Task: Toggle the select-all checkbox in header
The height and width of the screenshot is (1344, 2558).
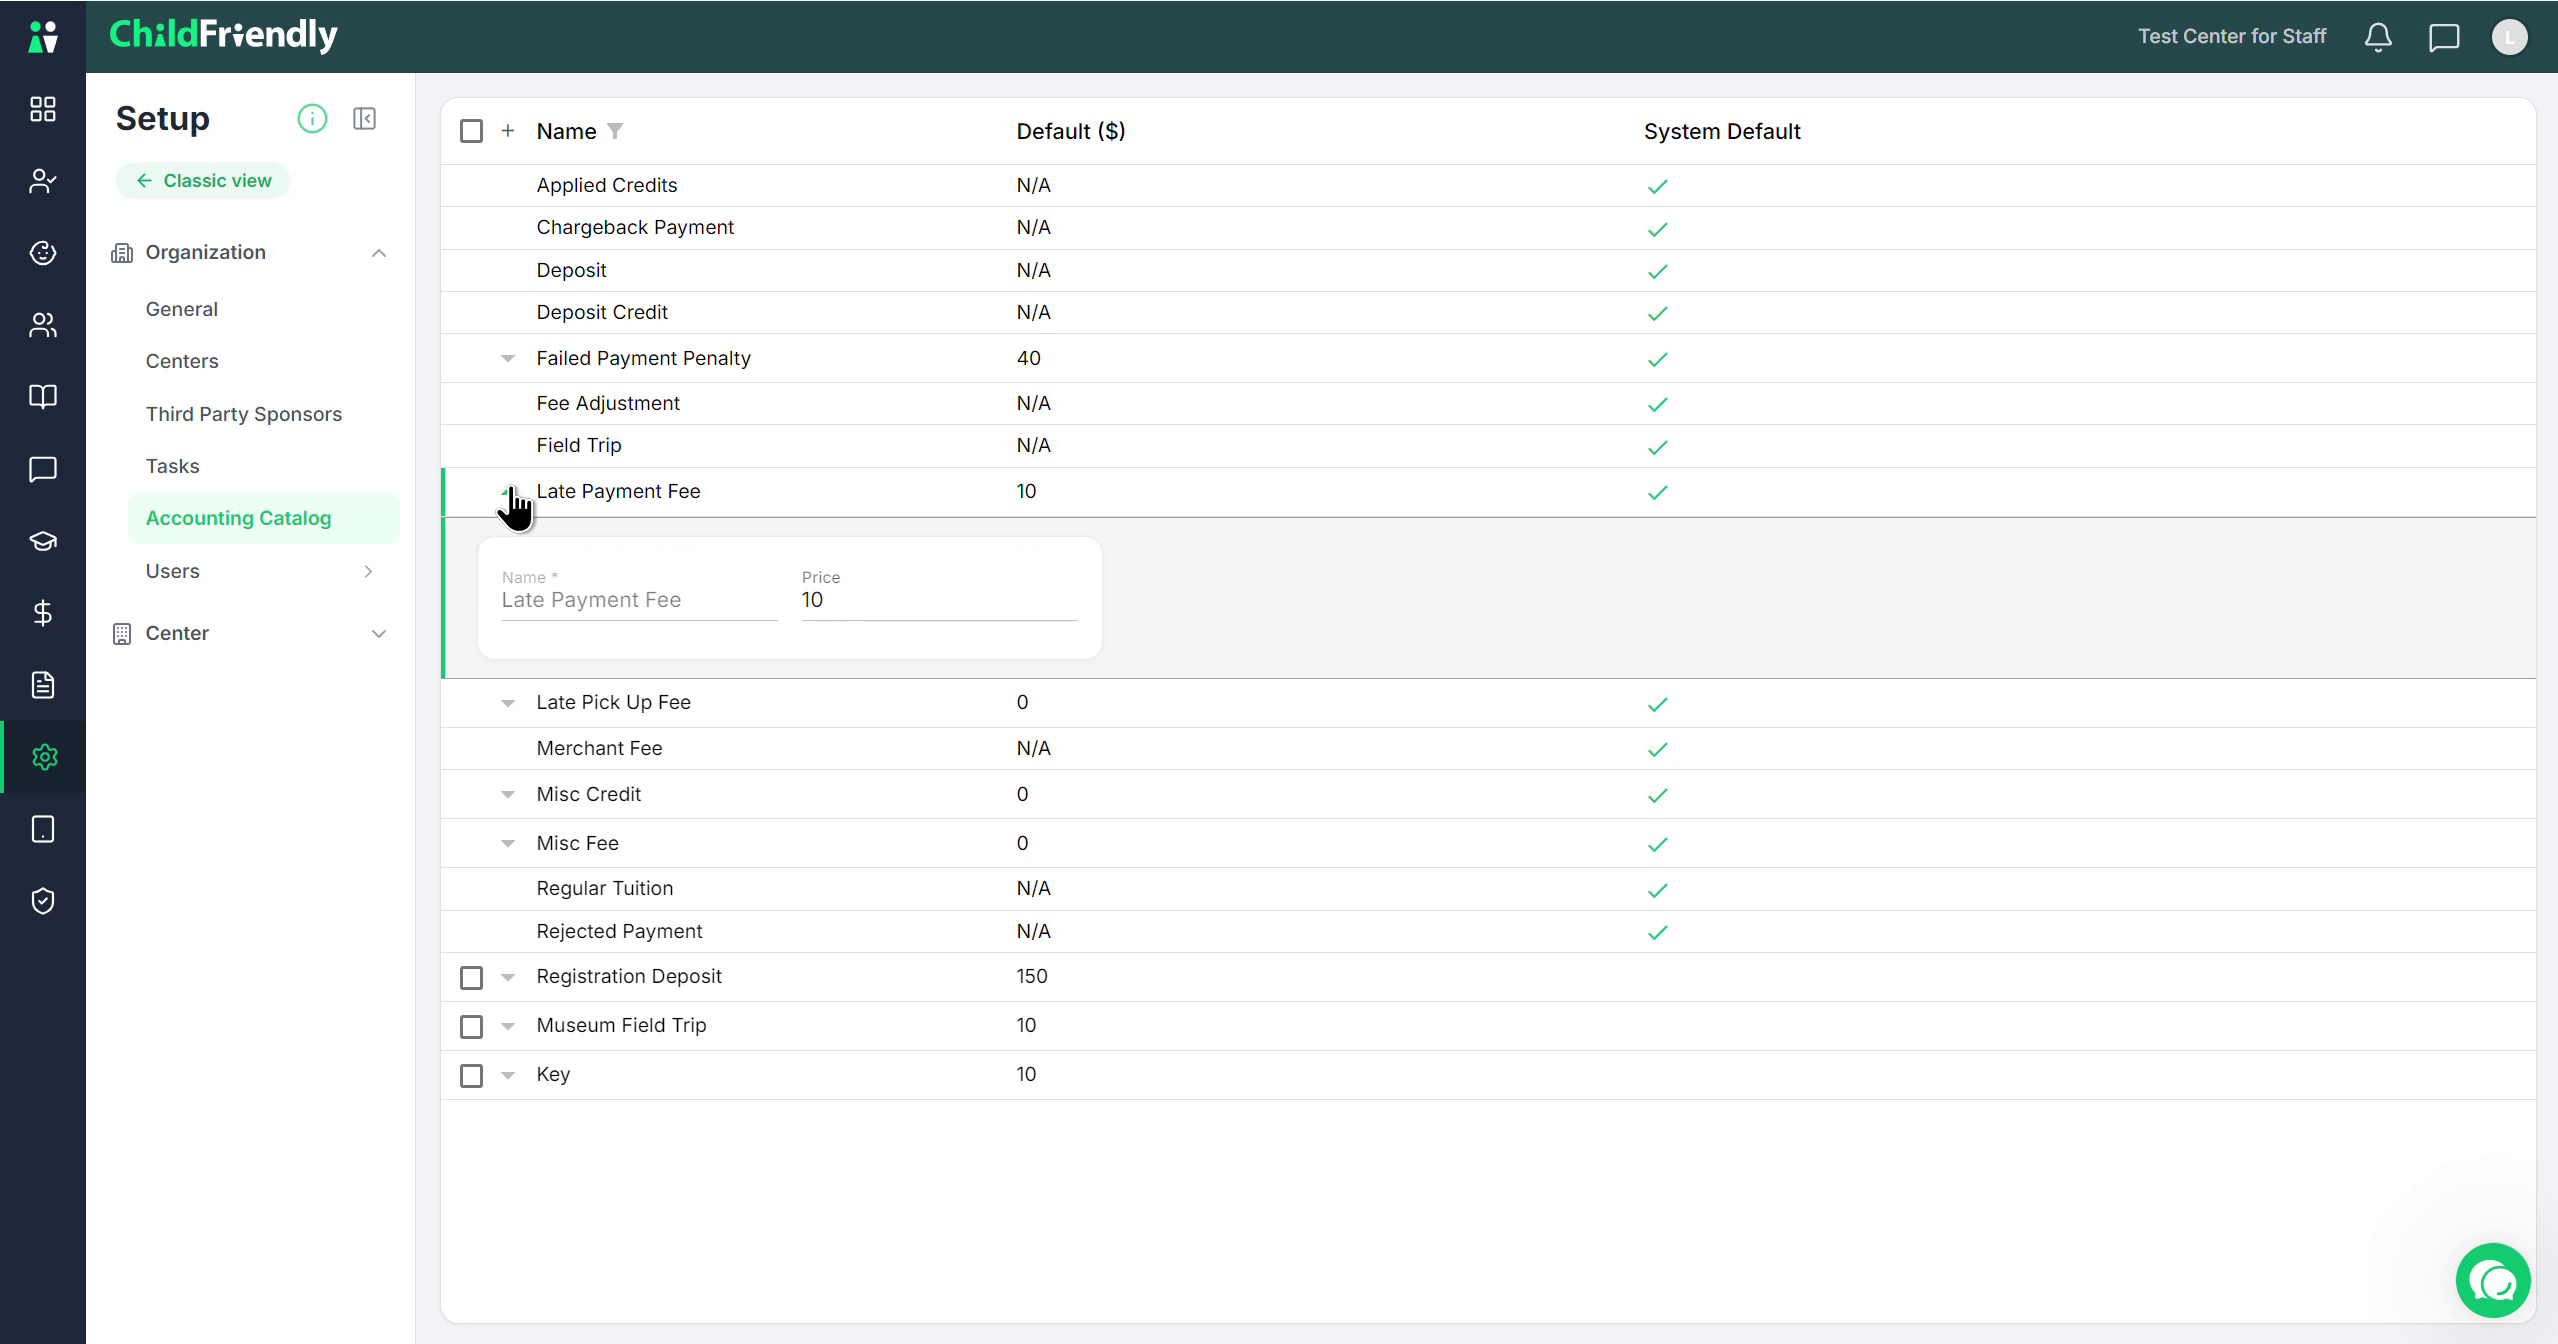Action: coord(471,131)
